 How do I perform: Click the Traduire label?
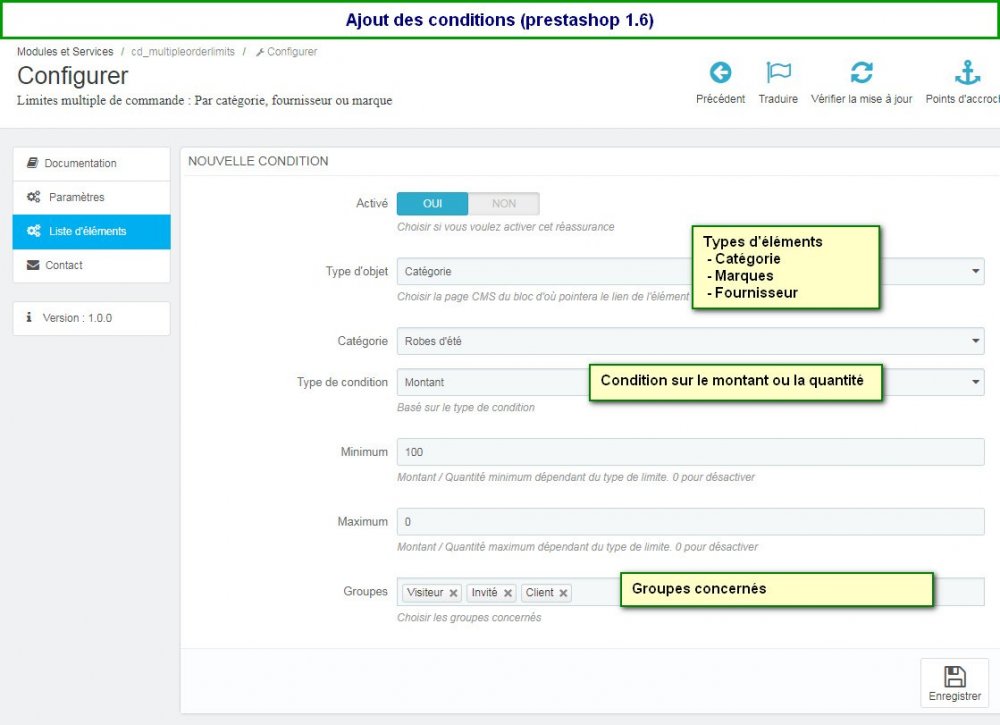pyautogui.click(x=778, y=99)
